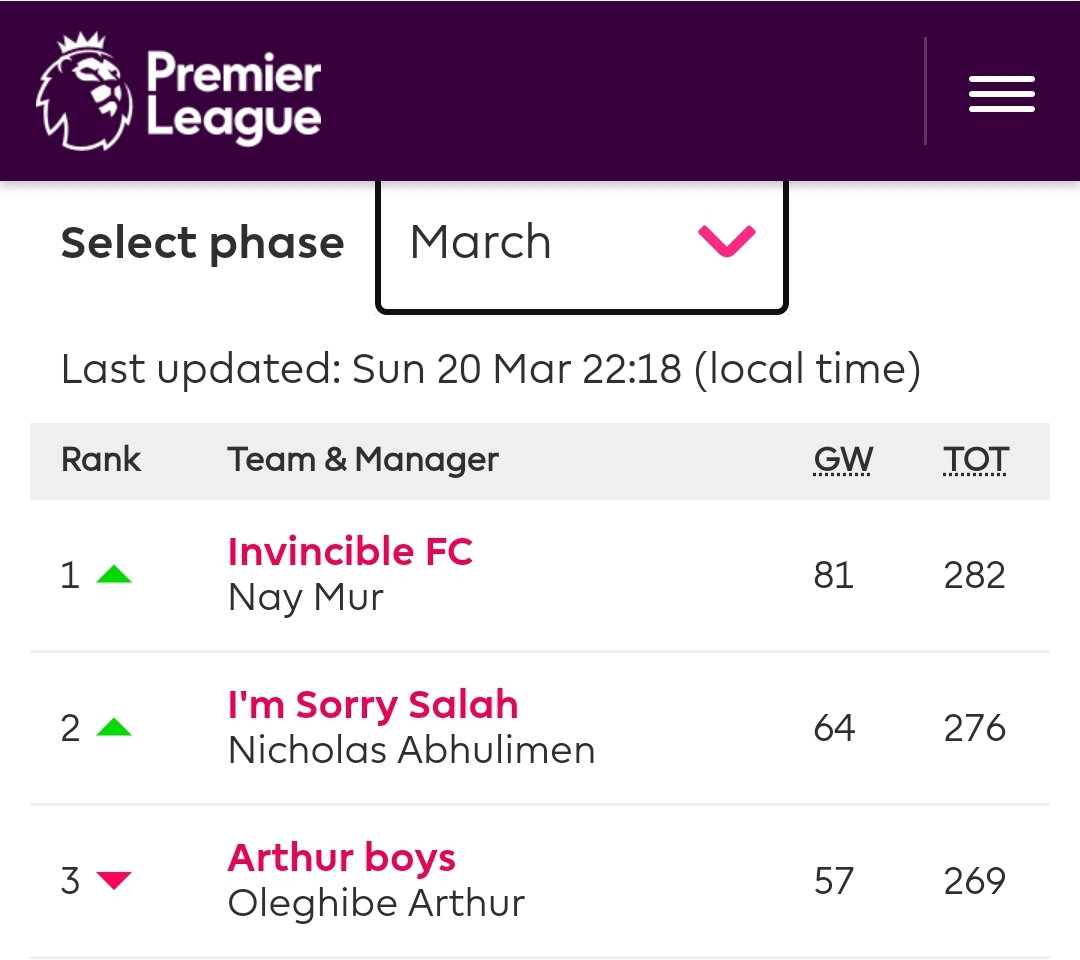Open the hamburger menu icon
The width and height of the screenshot is (1080, 960).
pyautogui.click(x=1001, y=94)
